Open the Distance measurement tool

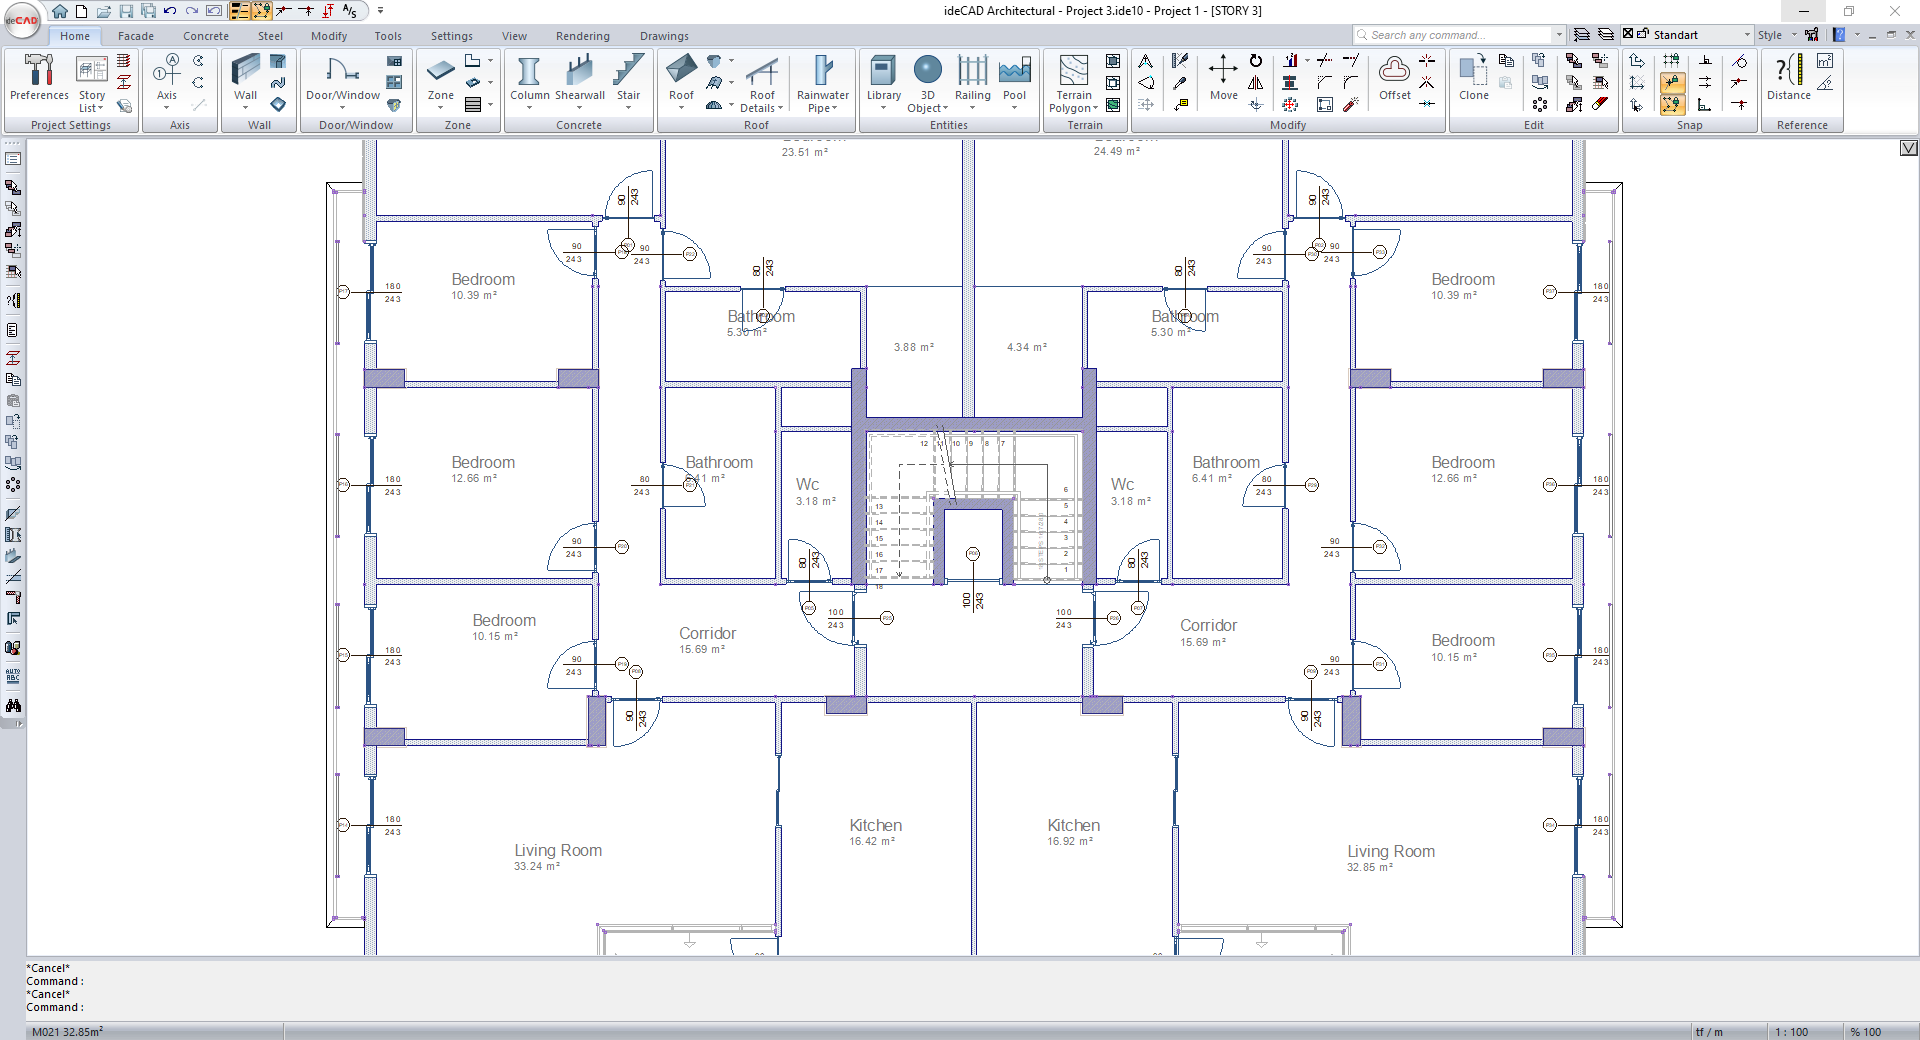(x=1788, y=79)
